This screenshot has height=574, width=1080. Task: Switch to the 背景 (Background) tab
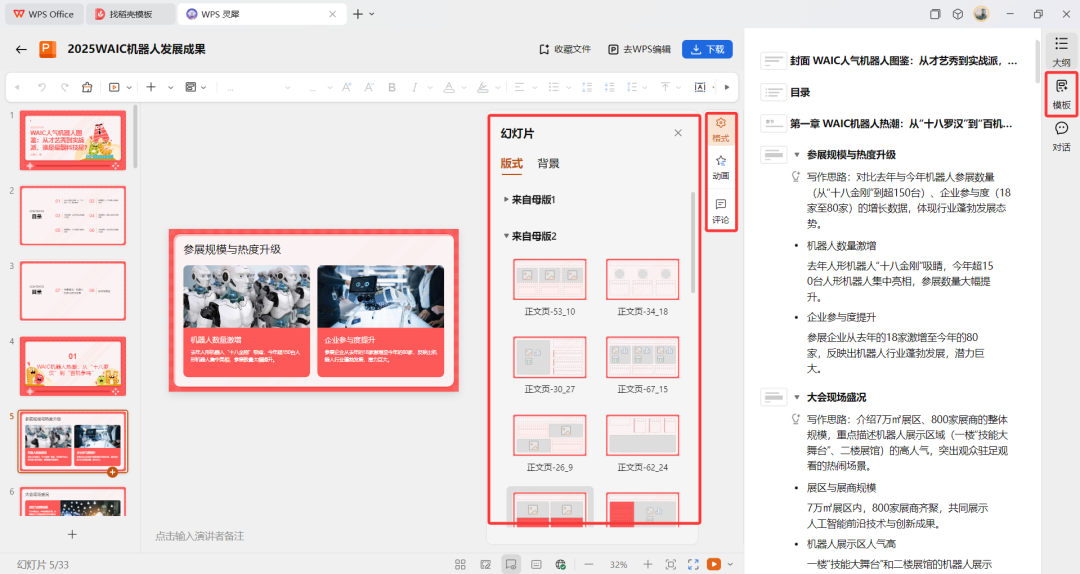pos(548,164)
